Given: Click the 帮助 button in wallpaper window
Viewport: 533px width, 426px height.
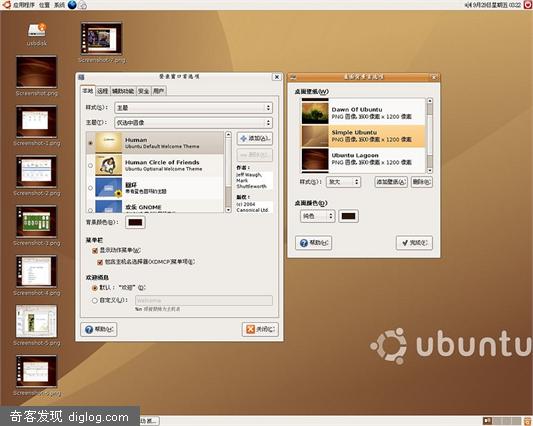Looking at the screenshot, I should 313,243.
